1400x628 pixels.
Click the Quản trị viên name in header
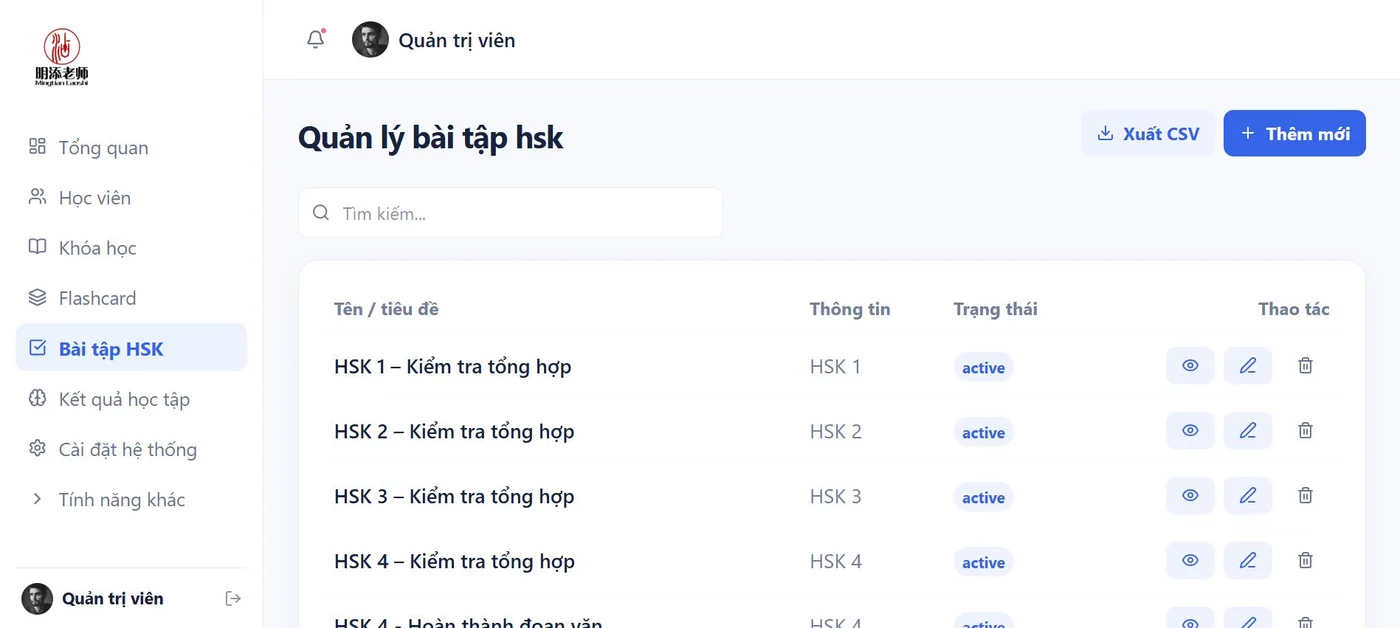pyautogui.click(x=457, y=41)
